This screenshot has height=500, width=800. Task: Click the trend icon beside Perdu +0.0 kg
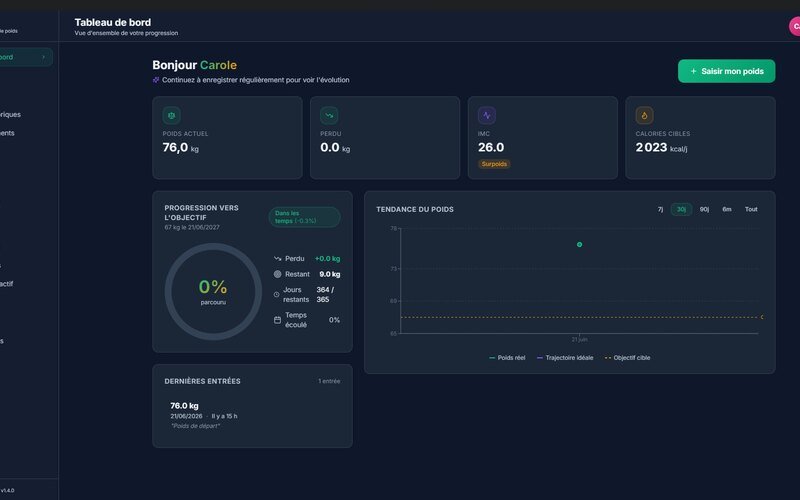coord(278,259)
